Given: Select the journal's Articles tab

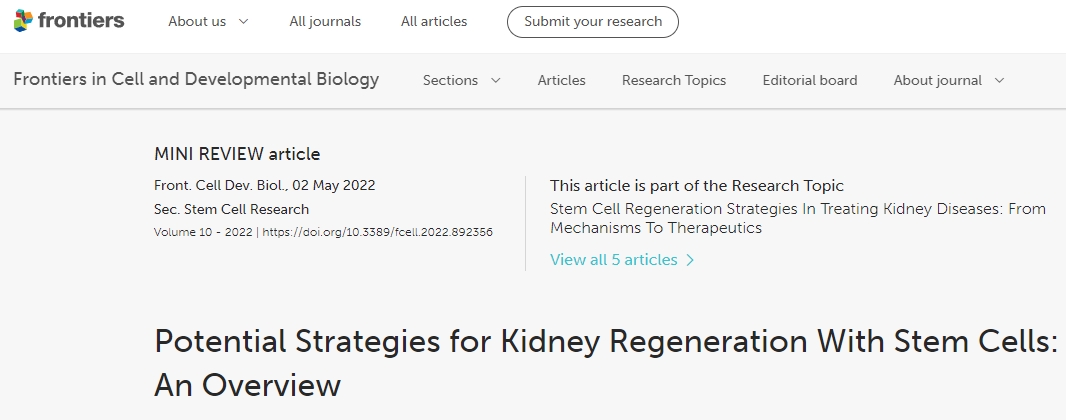Looking at the screenshot, I should point(562,81).
